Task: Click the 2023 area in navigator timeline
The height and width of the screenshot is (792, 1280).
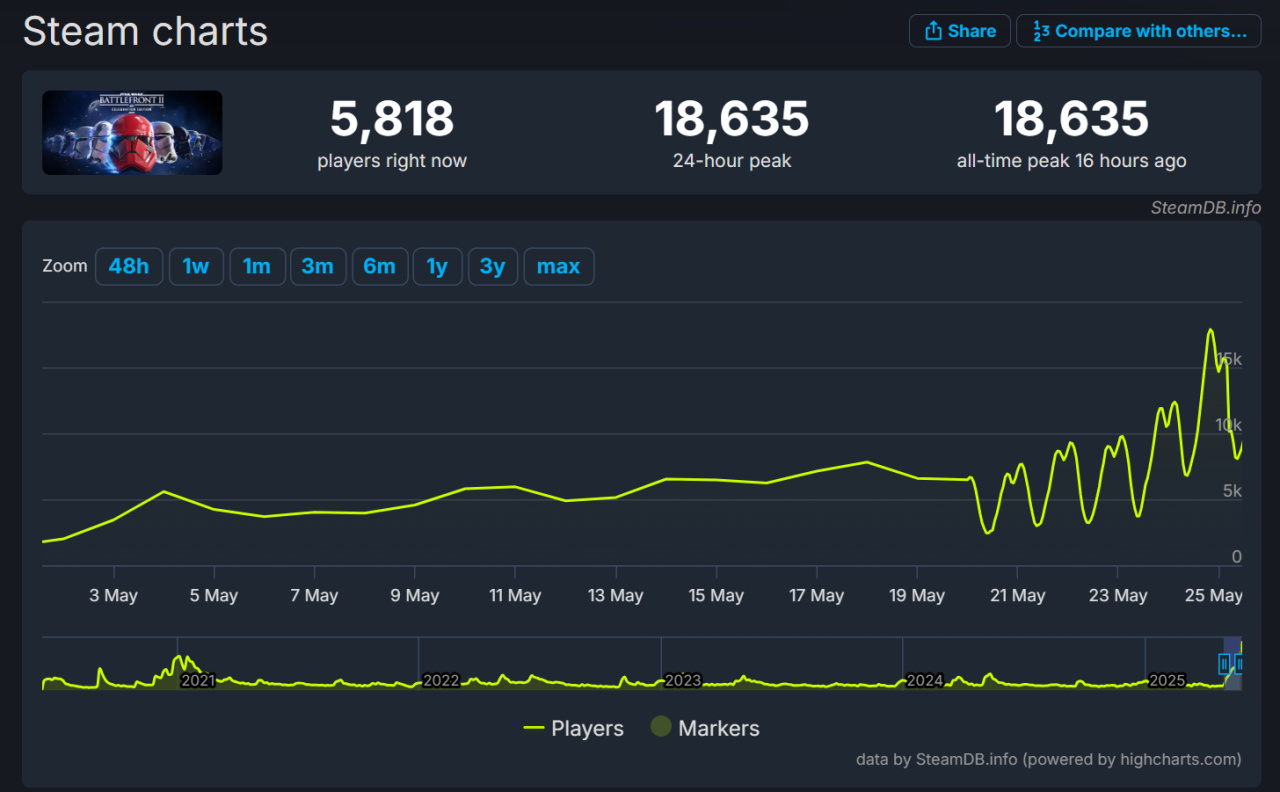Action: click(x=682, y=680)
